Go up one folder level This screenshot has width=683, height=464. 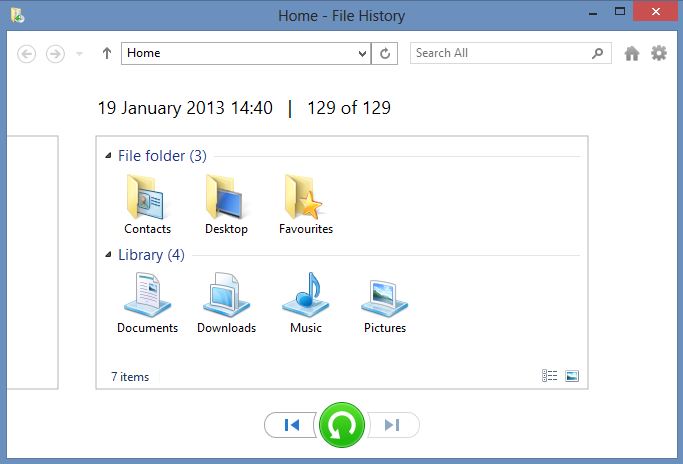107,54
